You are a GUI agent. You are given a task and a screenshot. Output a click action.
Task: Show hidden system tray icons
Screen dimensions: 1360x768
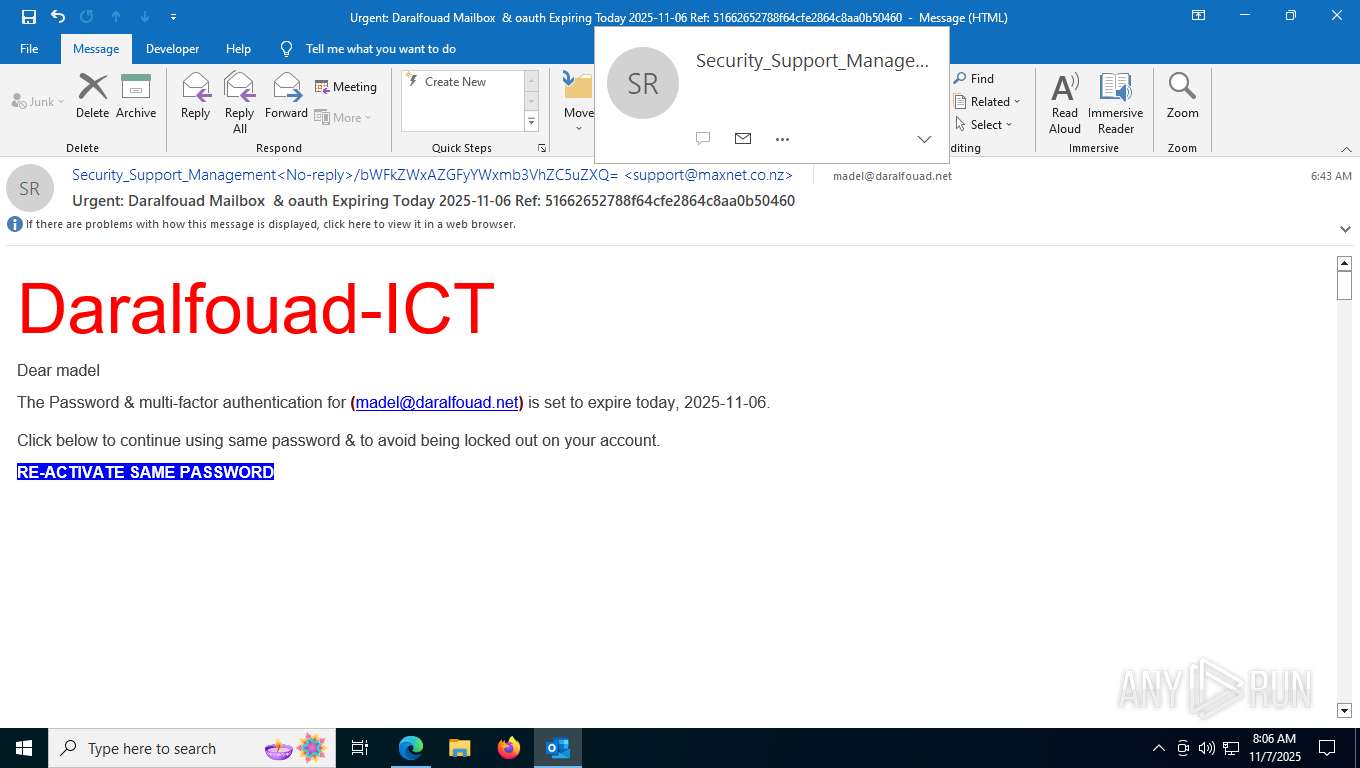pos(1159,748)
